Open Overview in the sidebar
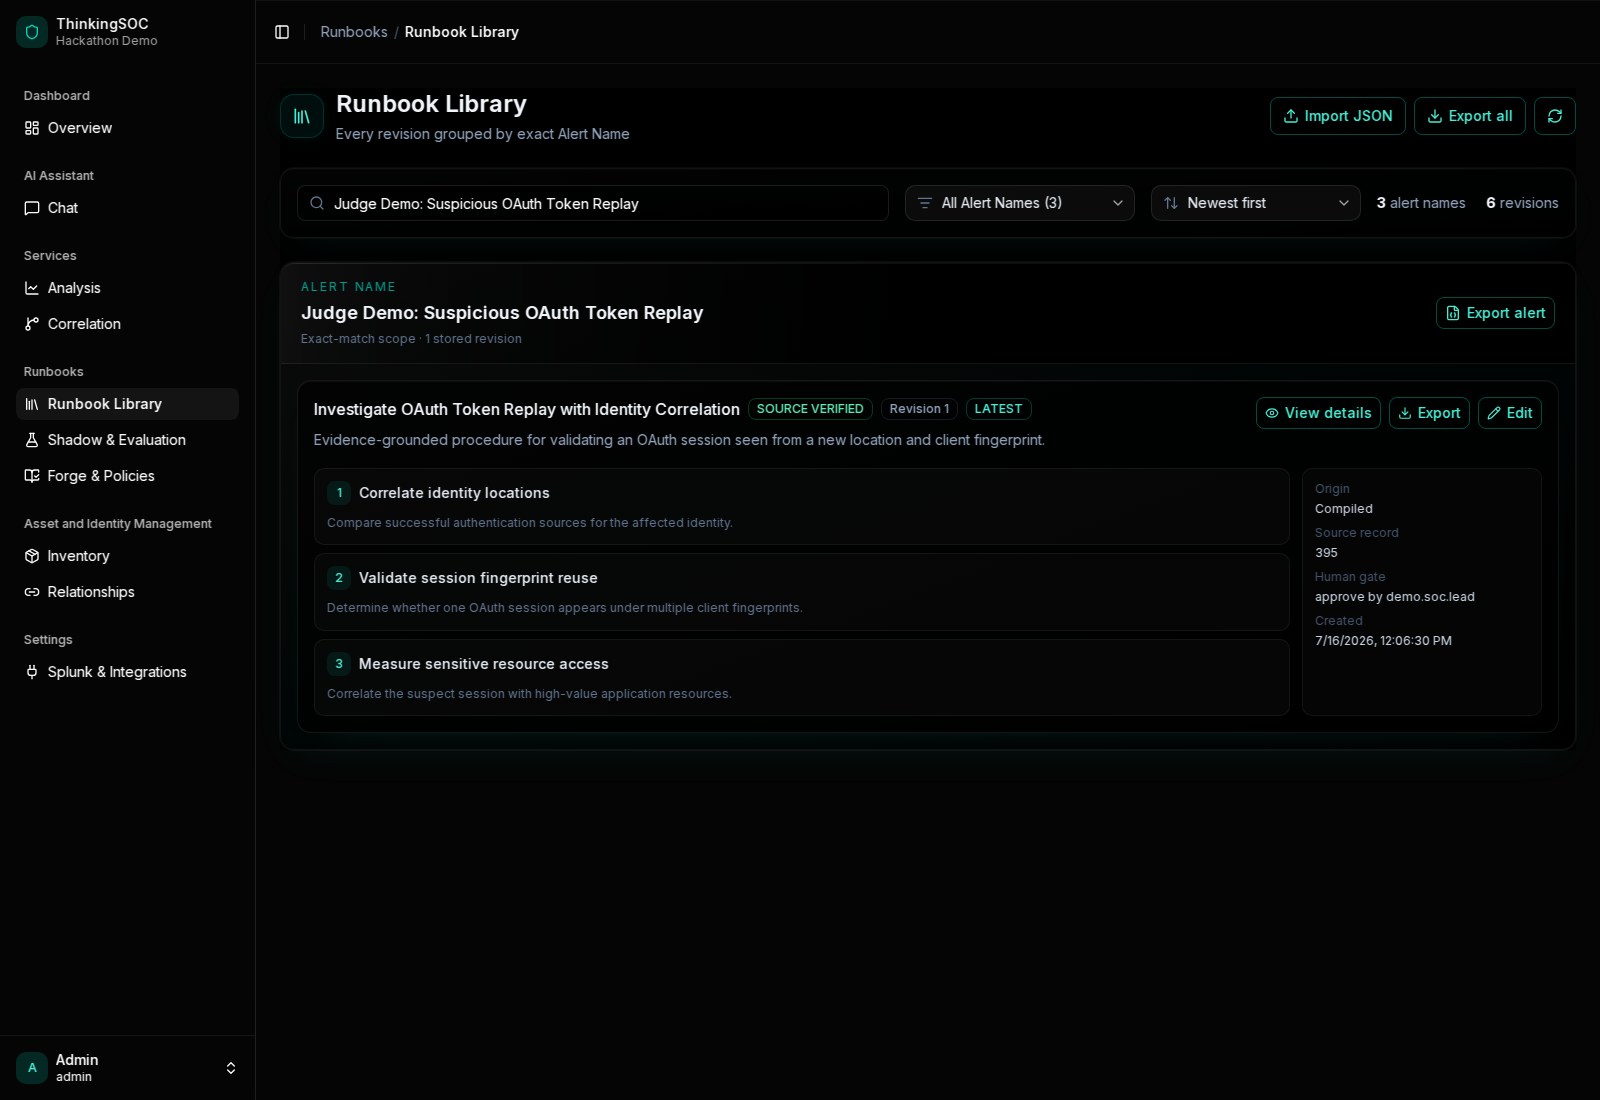 [x=128, y=128]
